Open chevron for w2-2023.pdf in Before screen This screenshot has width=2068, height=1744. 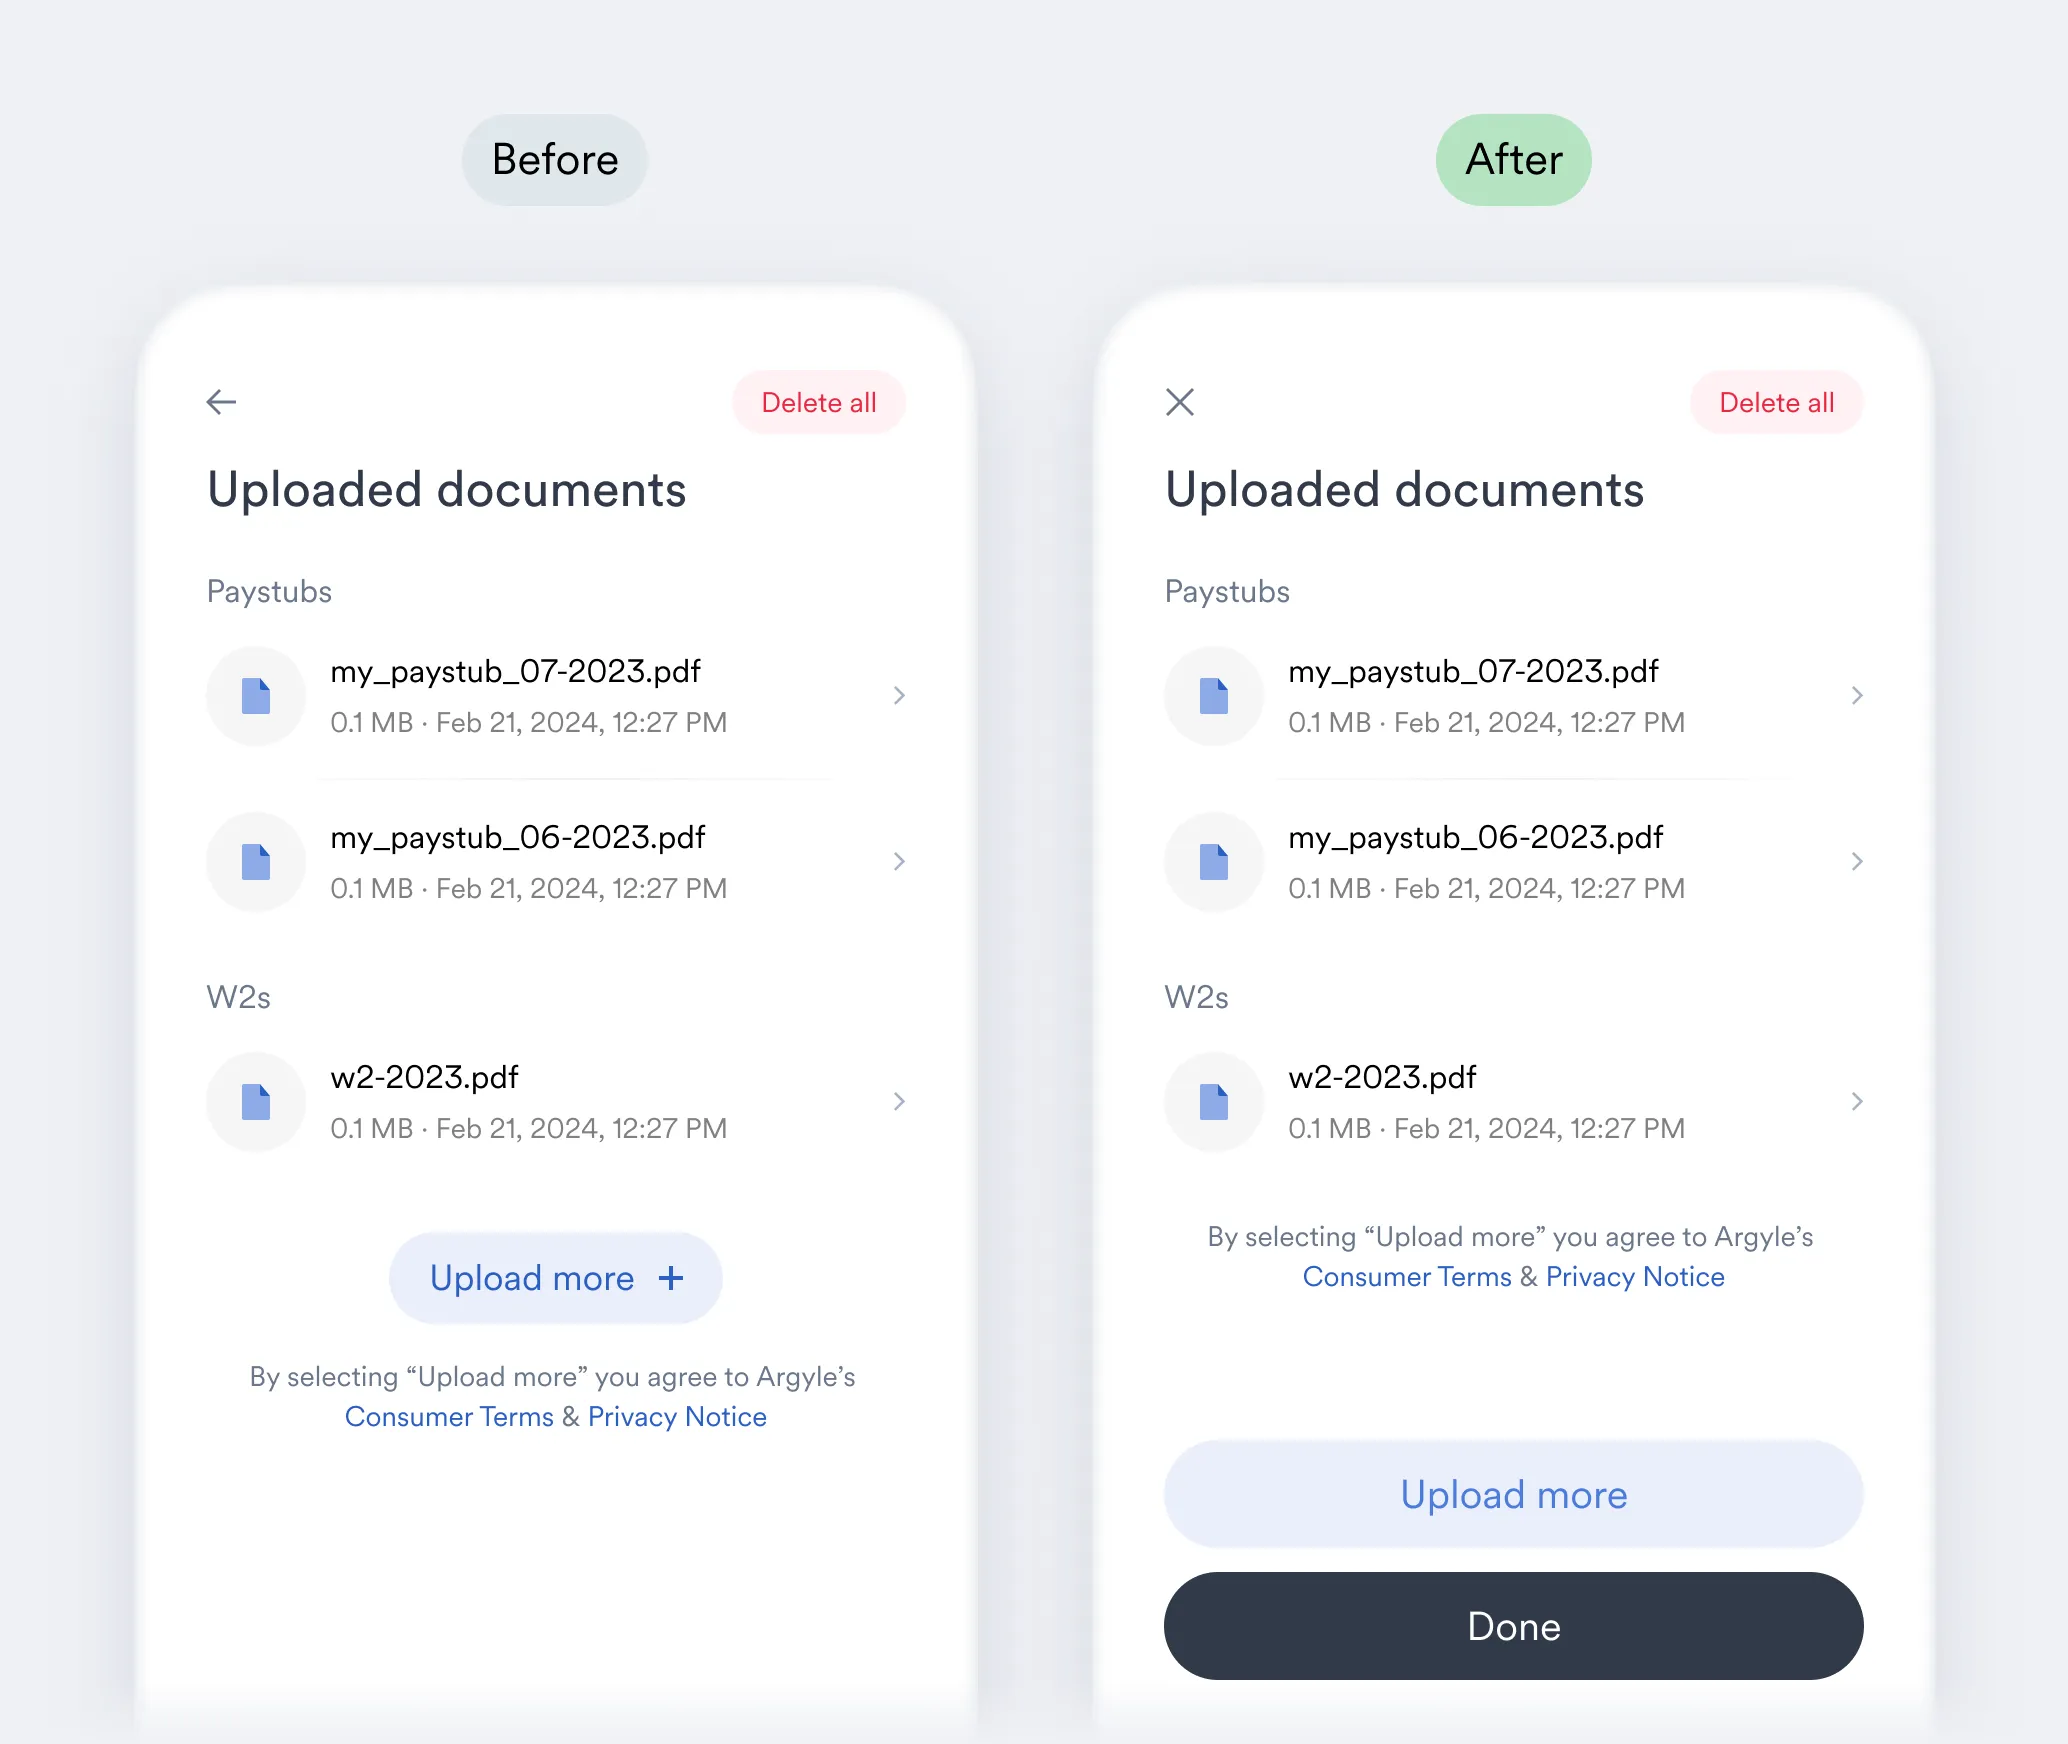point(899,1102)
